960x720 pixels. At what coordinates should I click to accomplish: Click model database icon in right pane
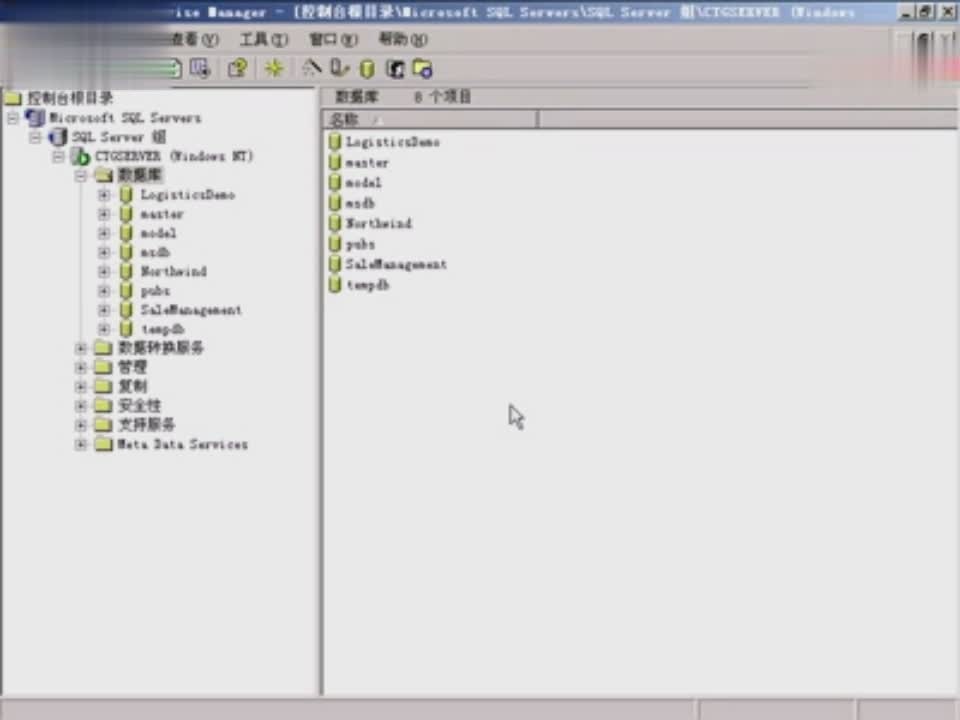[334, 182]
